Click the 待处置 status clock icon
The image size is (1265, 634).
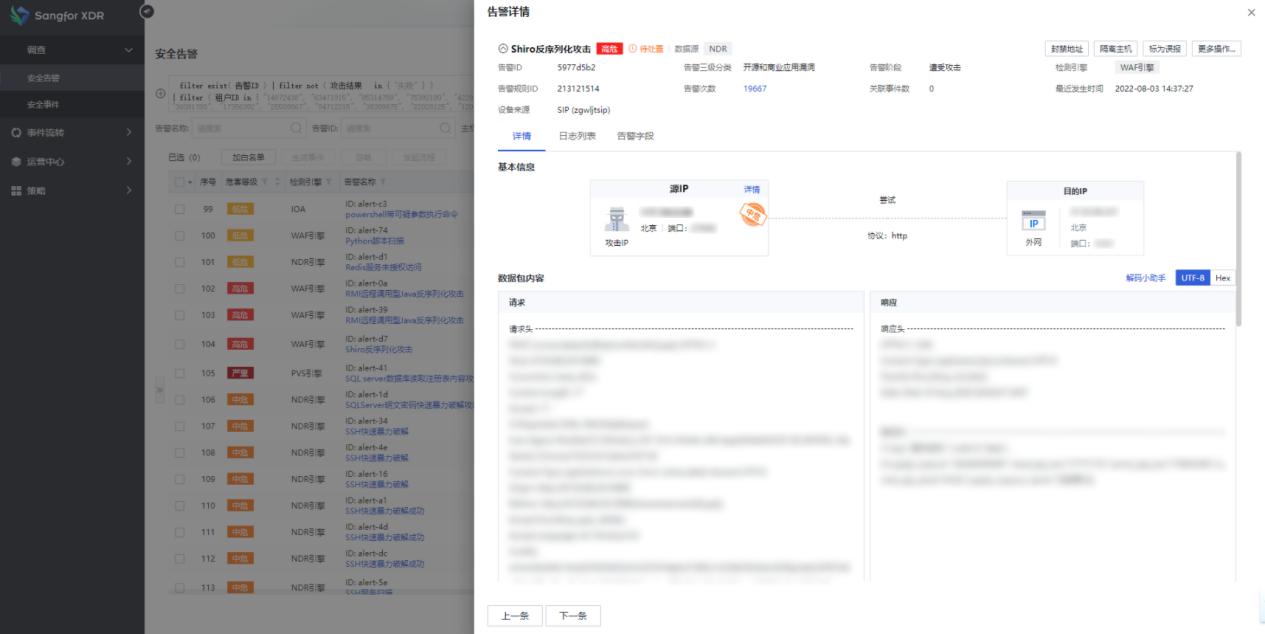[632, 49]
